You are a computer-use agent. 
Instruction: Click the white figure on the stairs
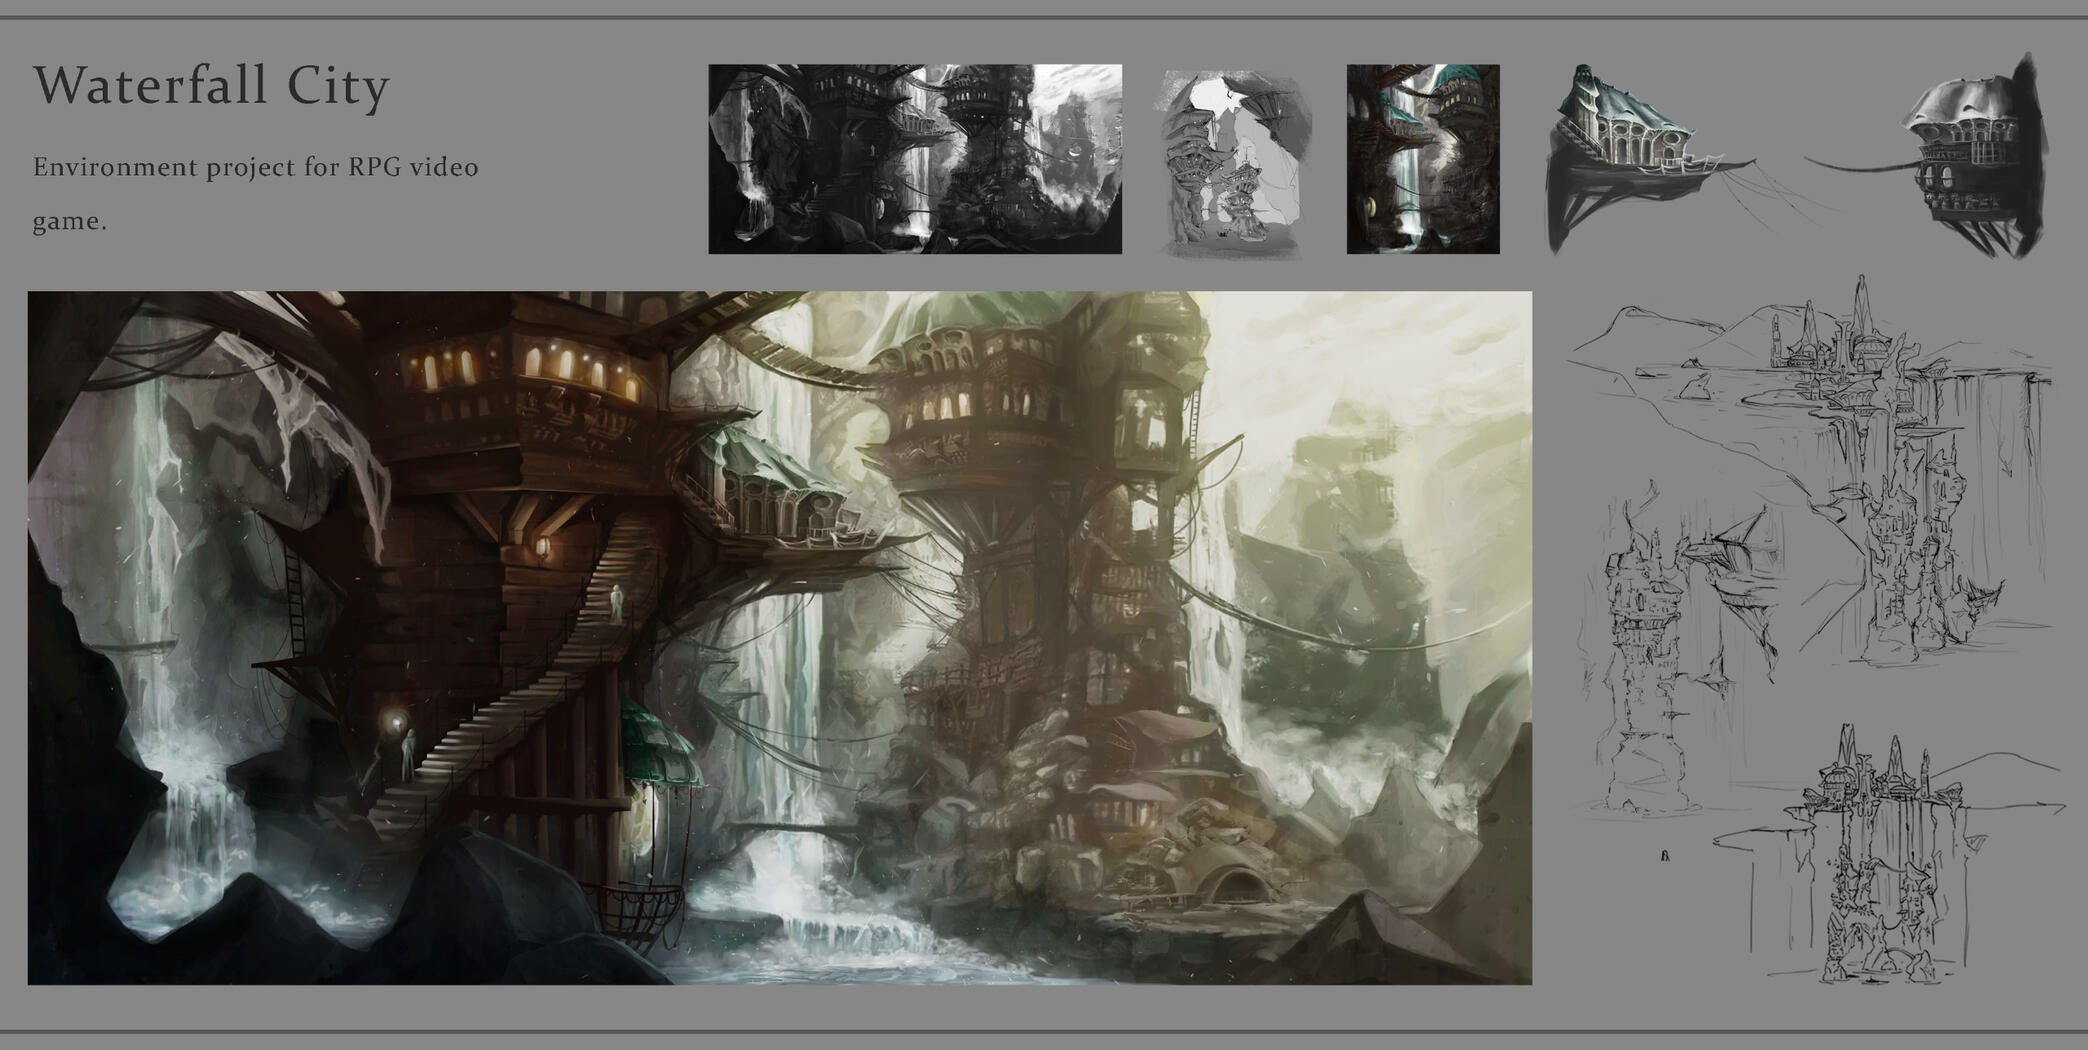[x=617, y=602]
